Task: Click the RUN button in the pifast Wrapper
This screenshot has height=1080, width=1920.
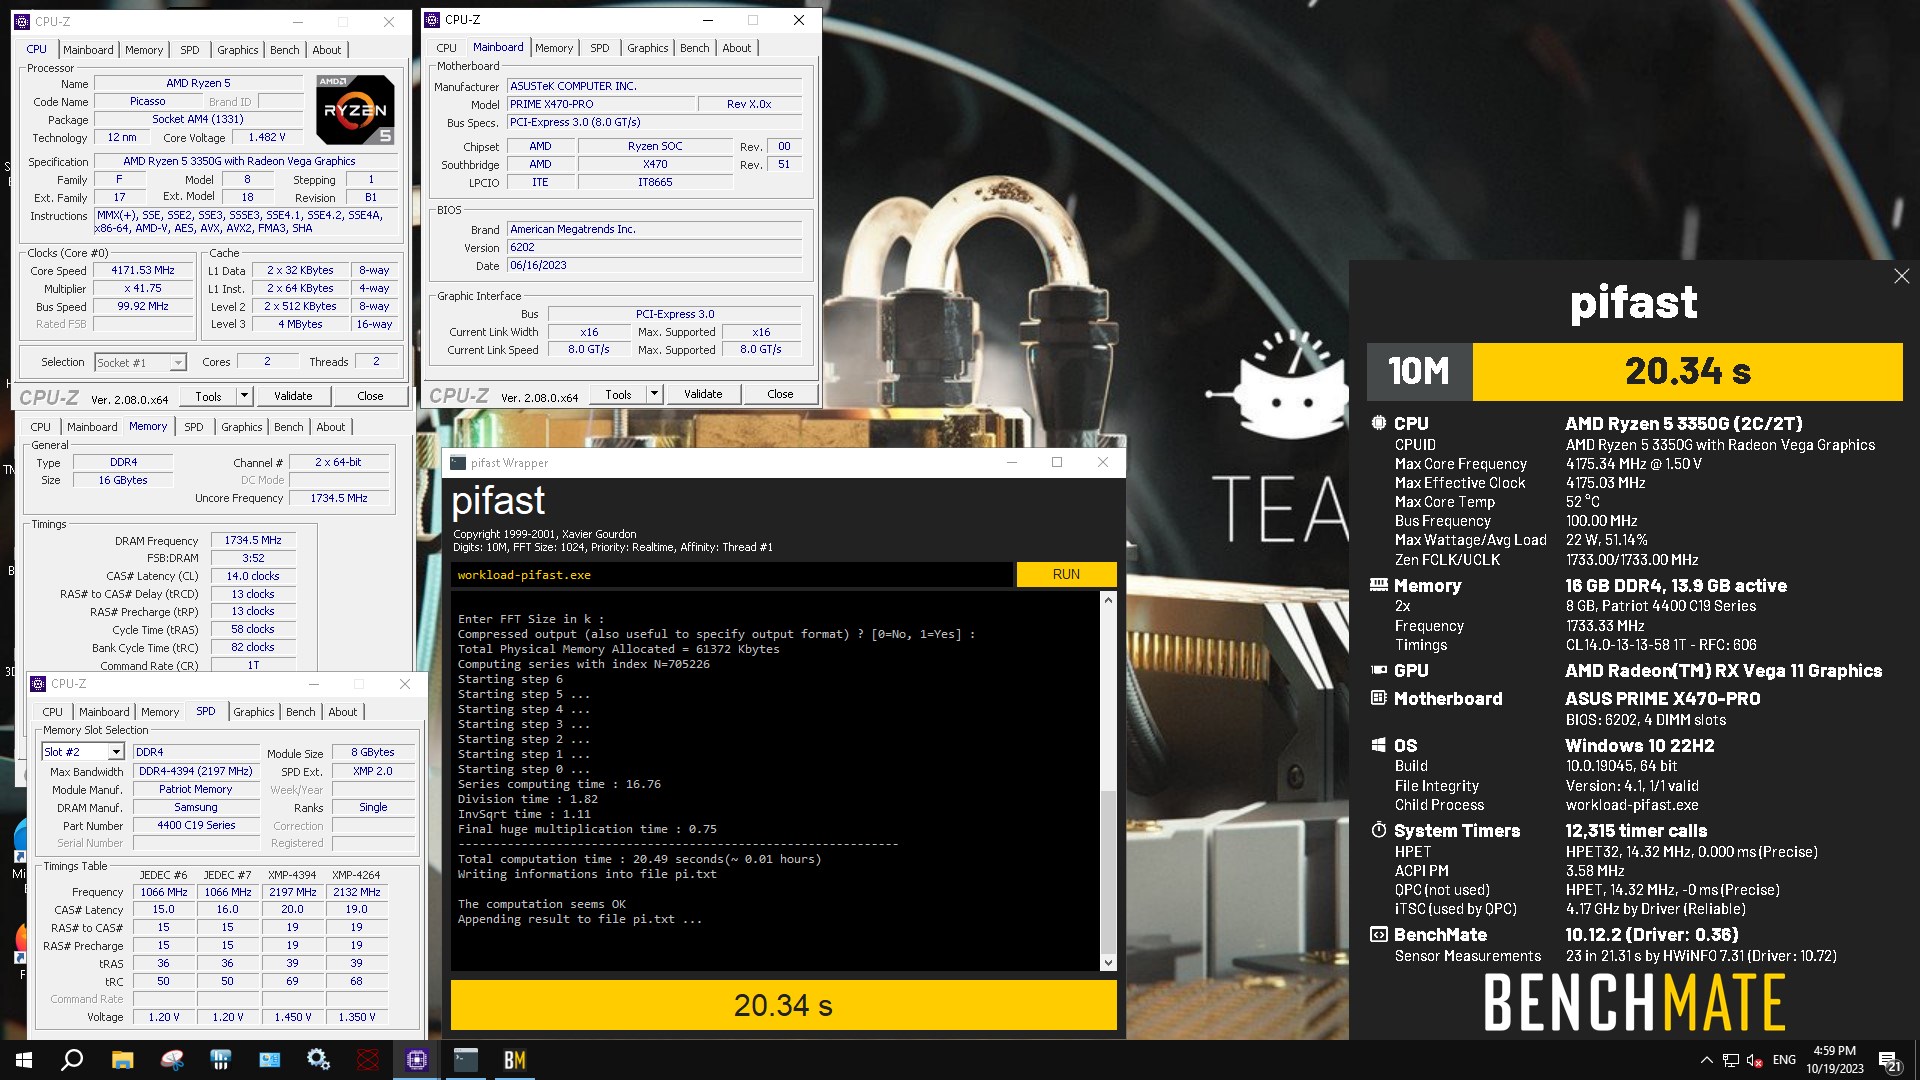Action: [x=1066, y=574]
